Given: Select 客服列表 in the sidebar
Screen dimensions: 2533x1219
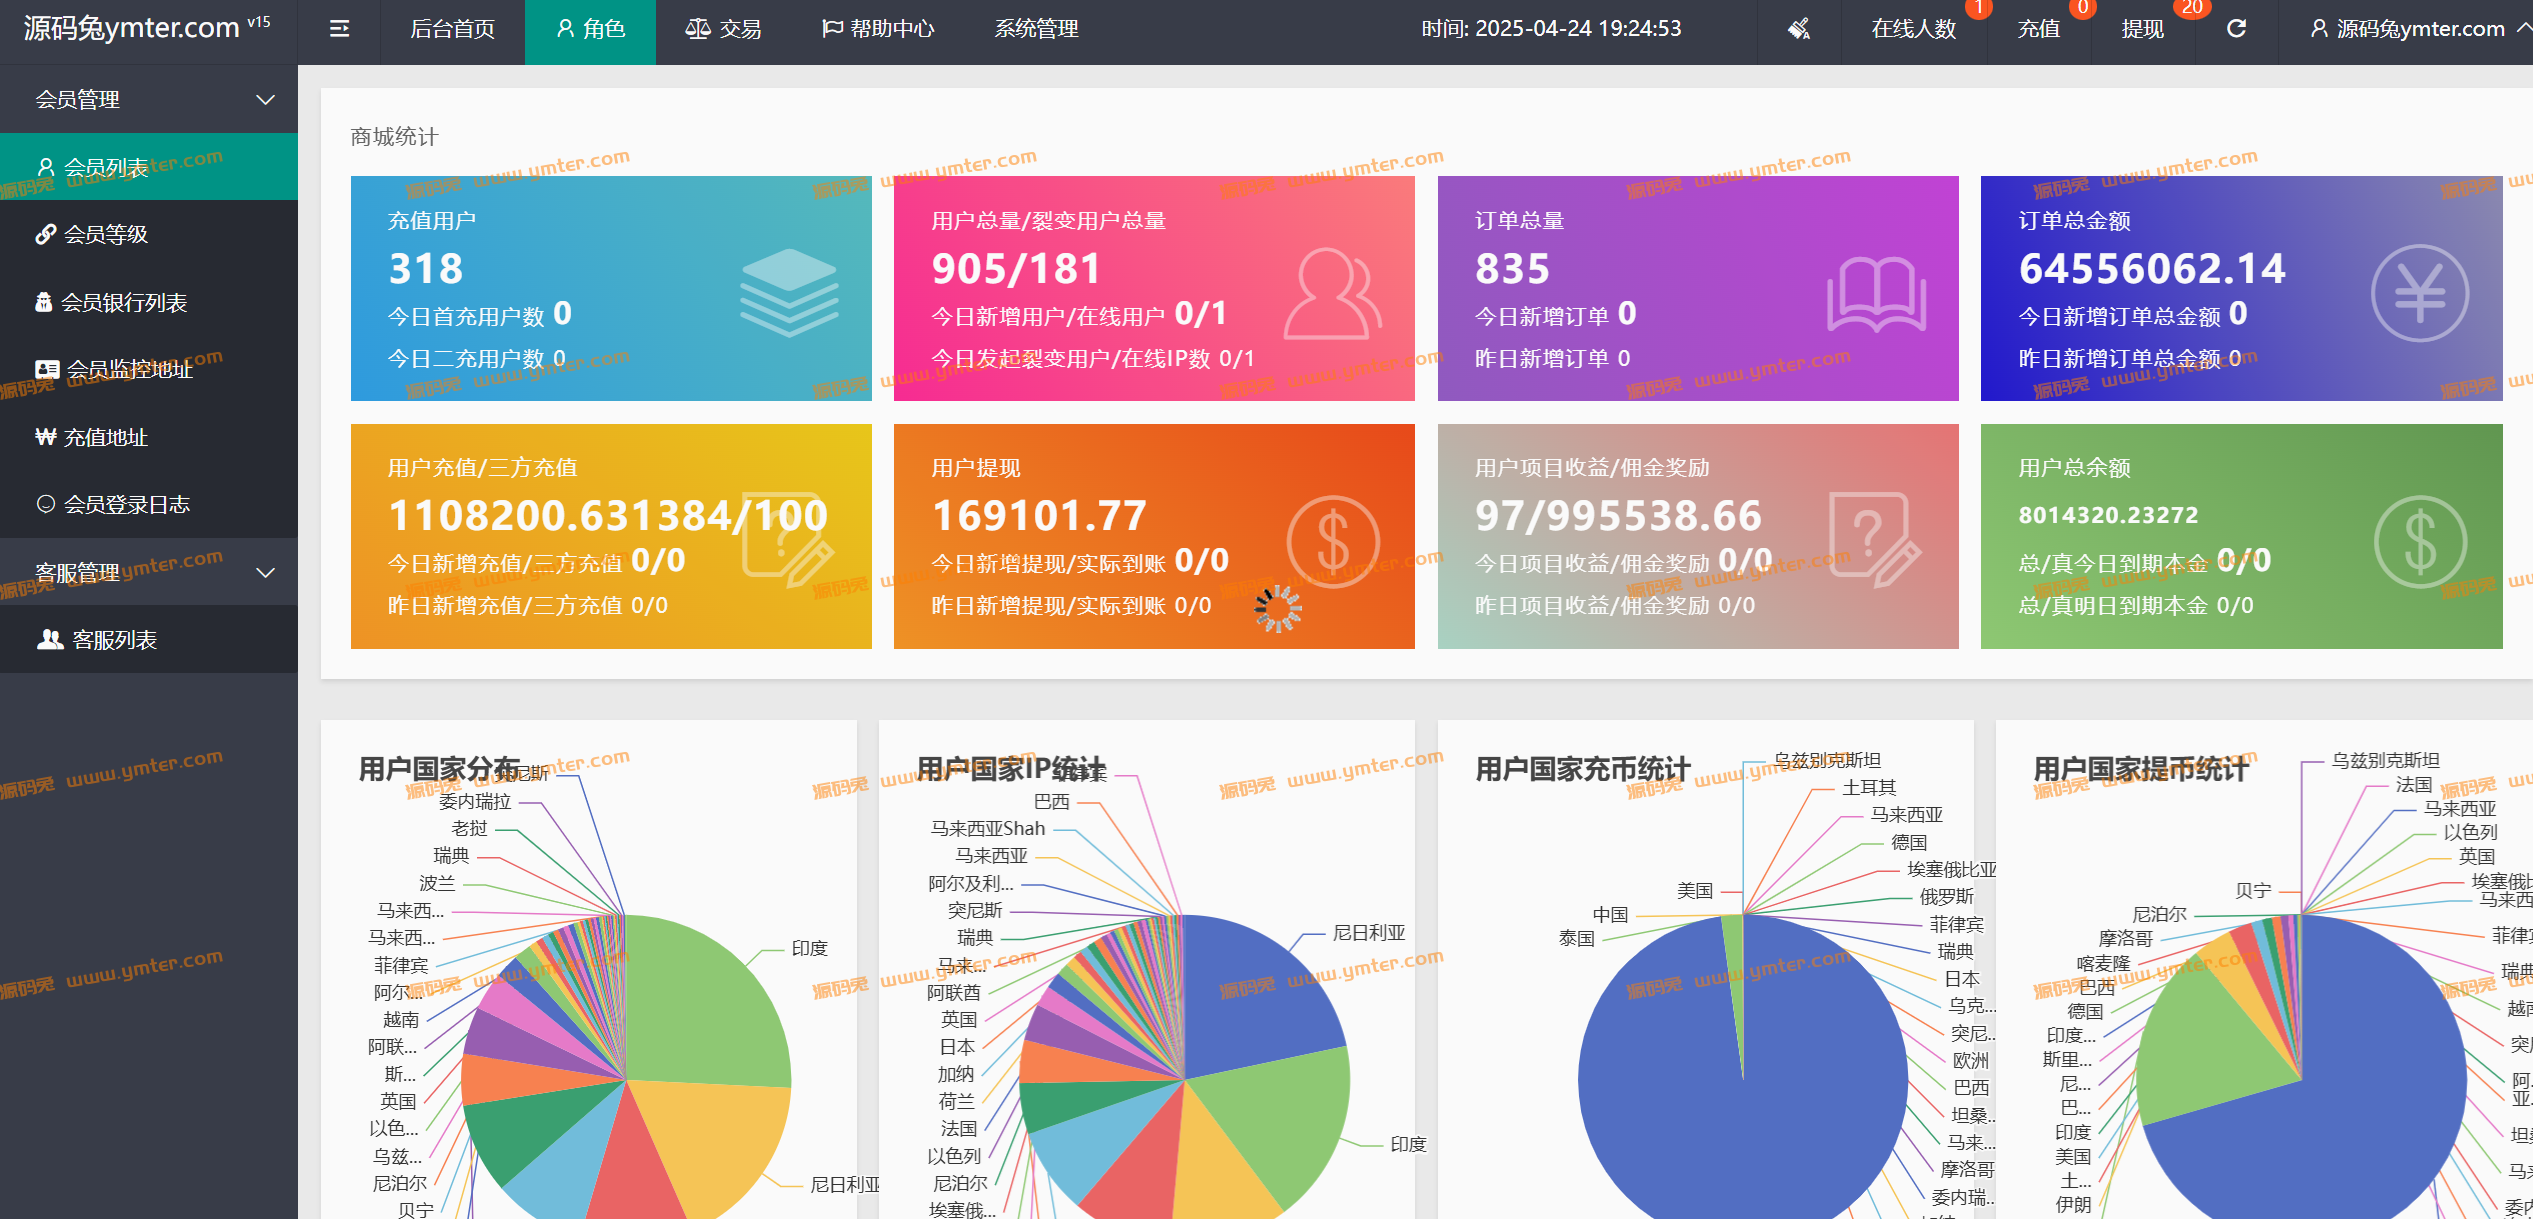Looking at the screenshot, I should point(149,640).
